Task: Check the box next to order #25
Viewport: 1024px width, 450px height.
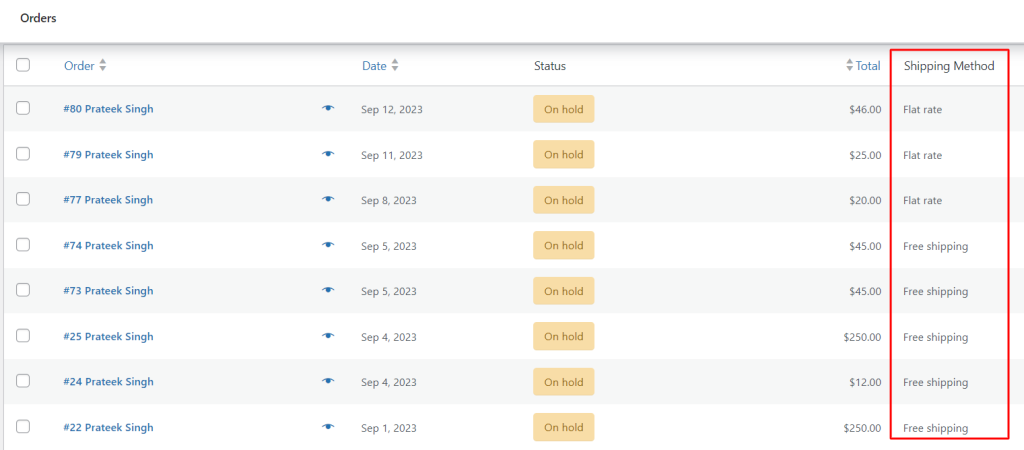Action: point(23,336)
